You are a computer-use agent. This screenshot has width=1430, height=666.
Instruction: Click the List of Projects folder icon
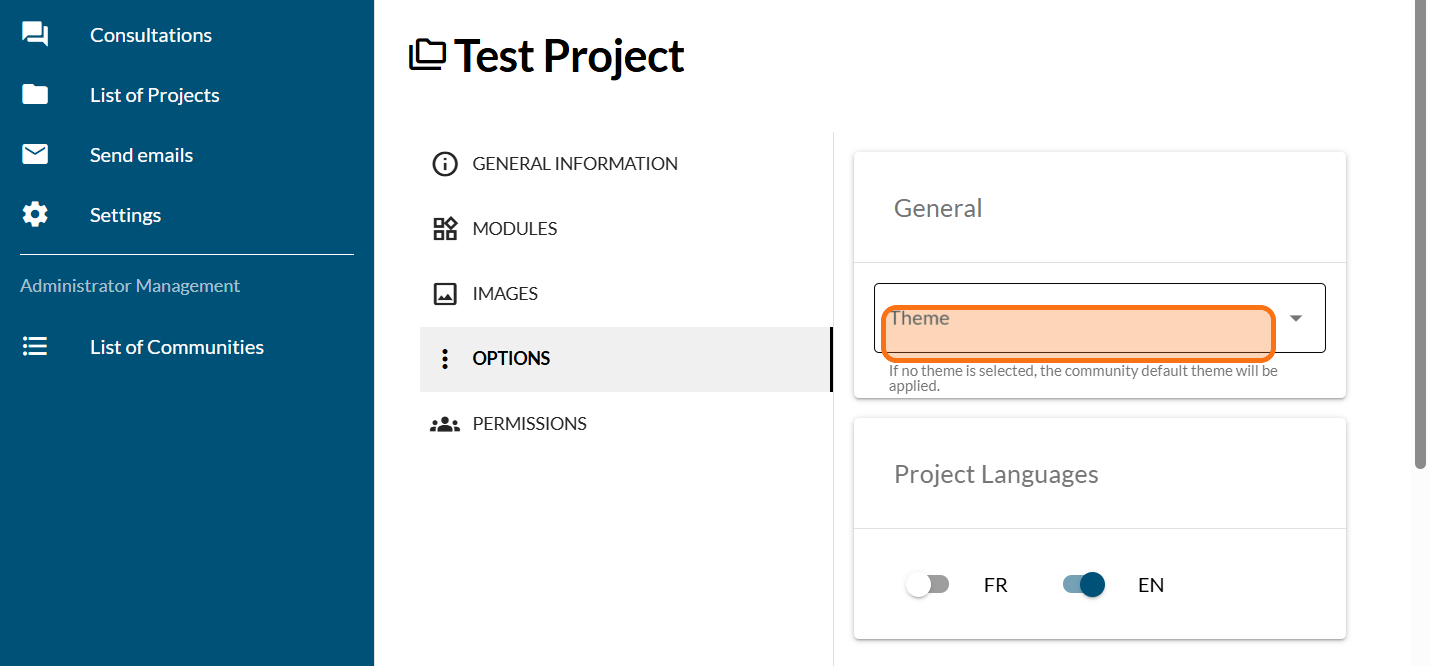35,95
